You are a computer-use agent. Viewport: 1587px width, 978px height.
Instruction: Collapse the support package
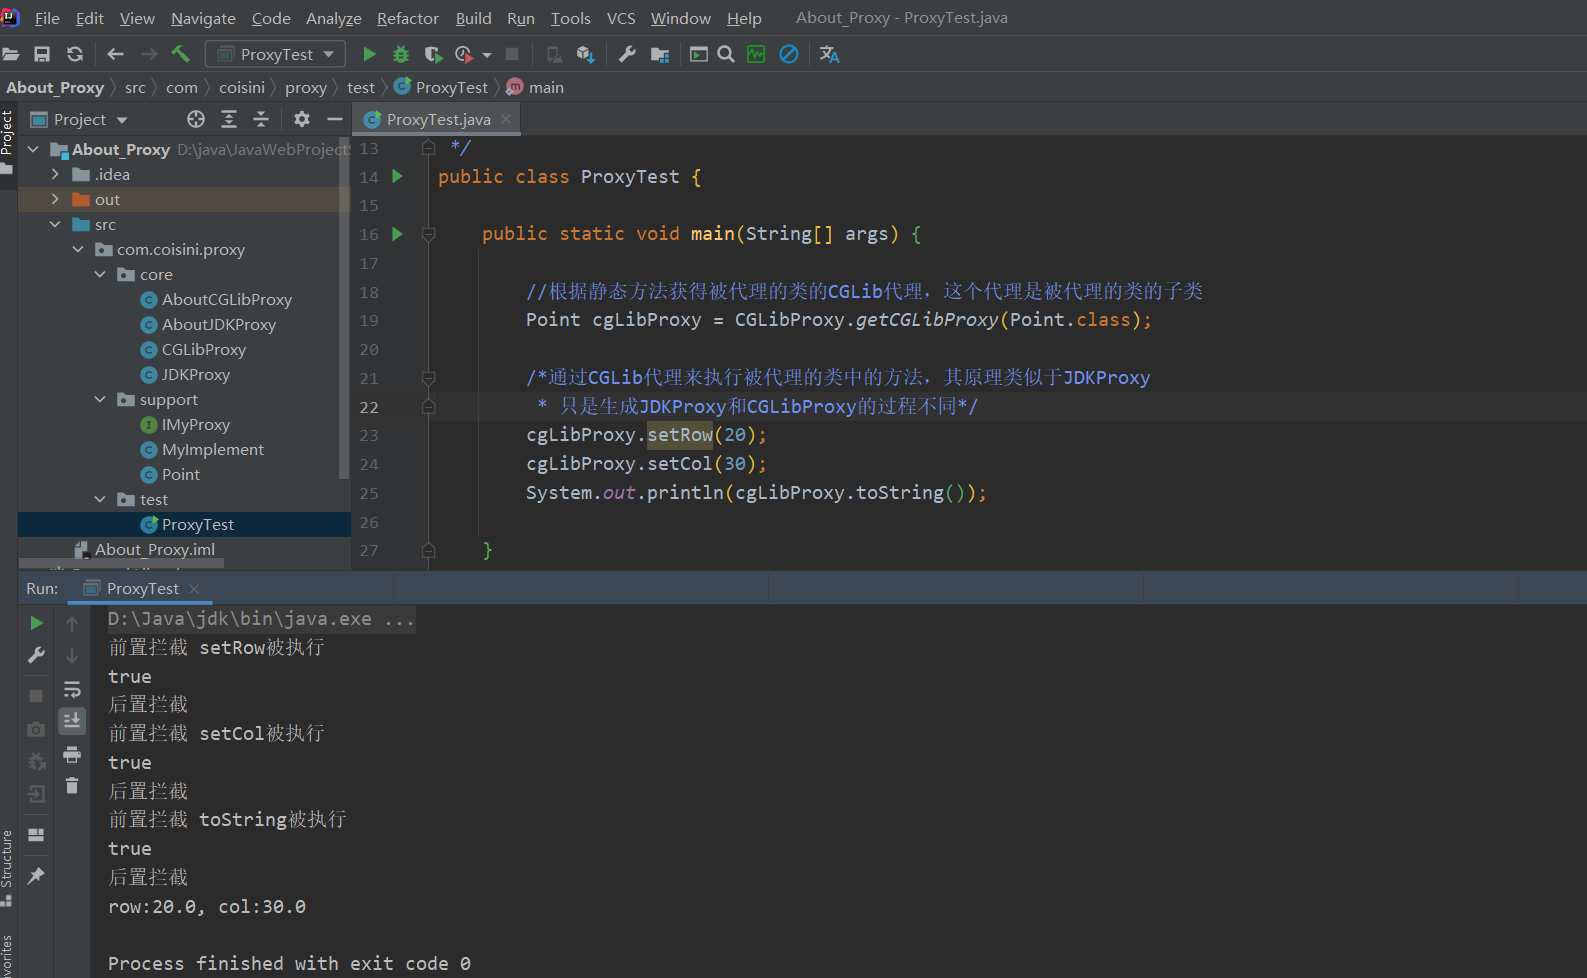pyautogui.click(x=100, y=399)
